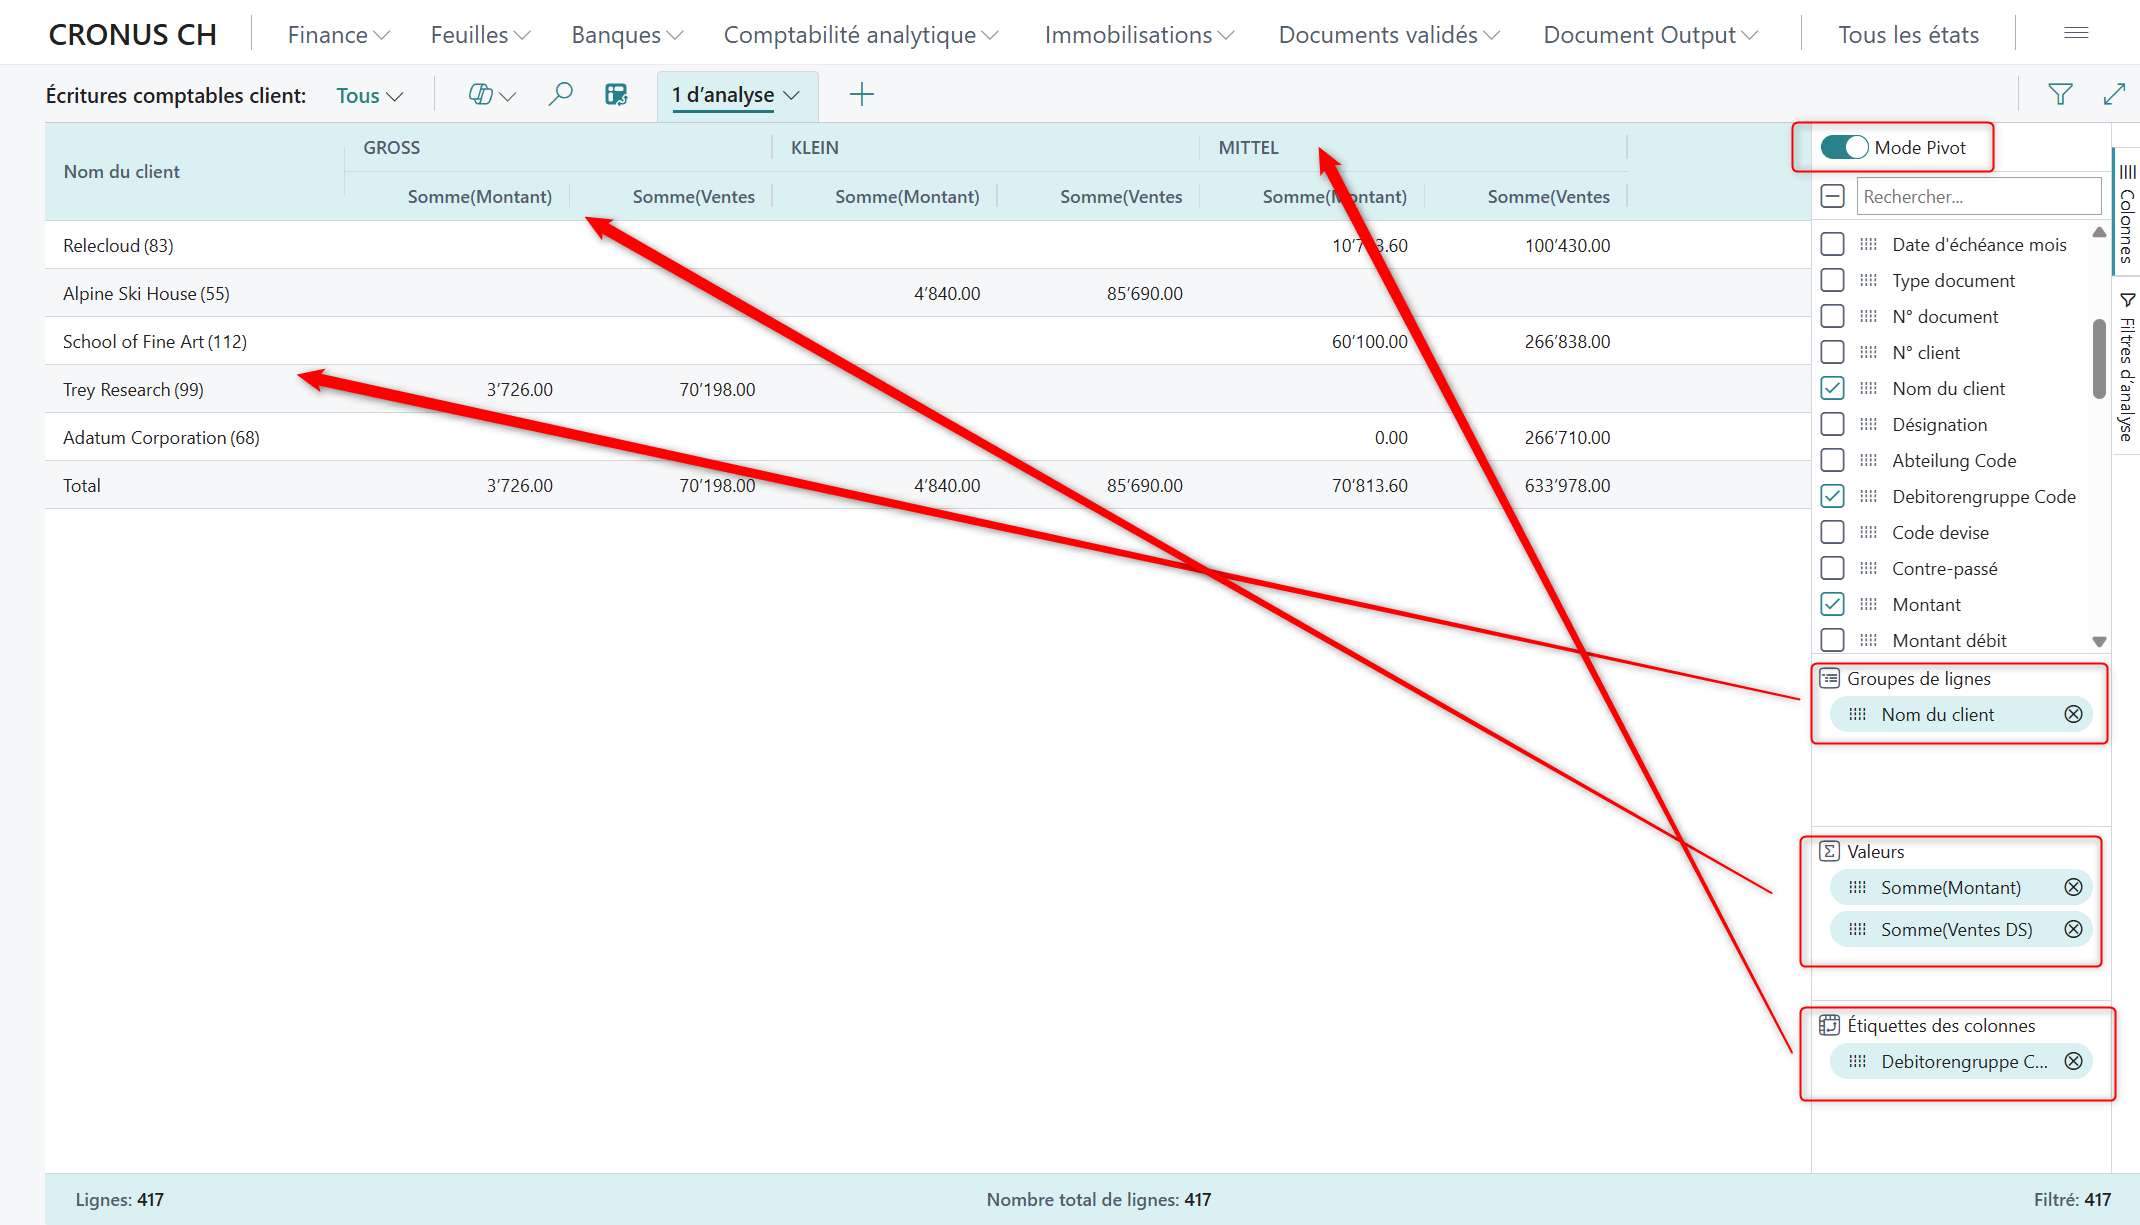Click the Tous les états link
The width and height of the screenshot is (2140, 1225).
1908,35
